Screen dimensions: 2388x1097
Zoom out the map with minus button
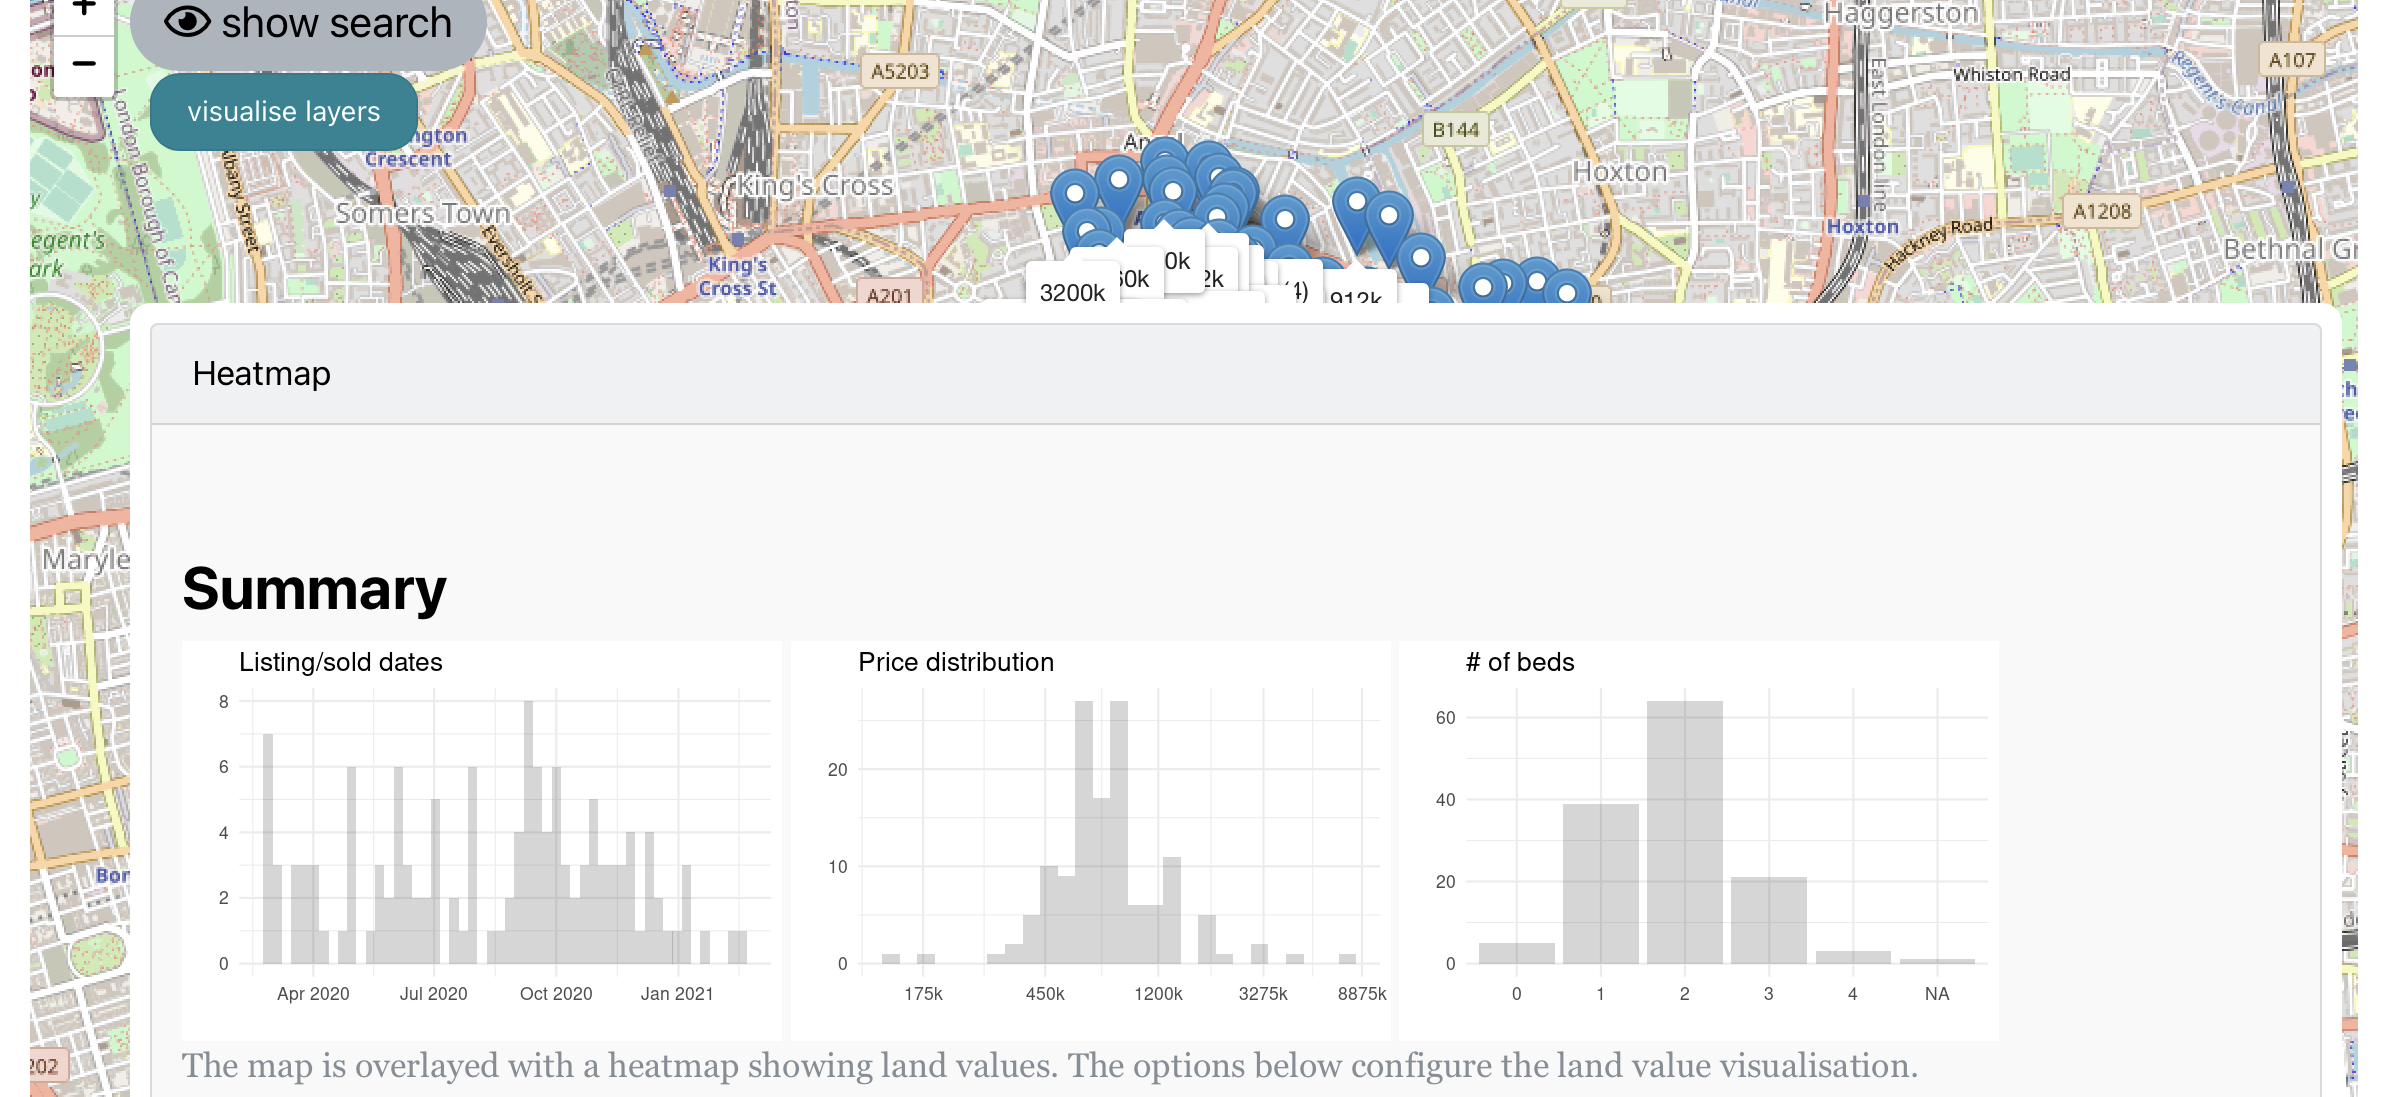[83, 65]
